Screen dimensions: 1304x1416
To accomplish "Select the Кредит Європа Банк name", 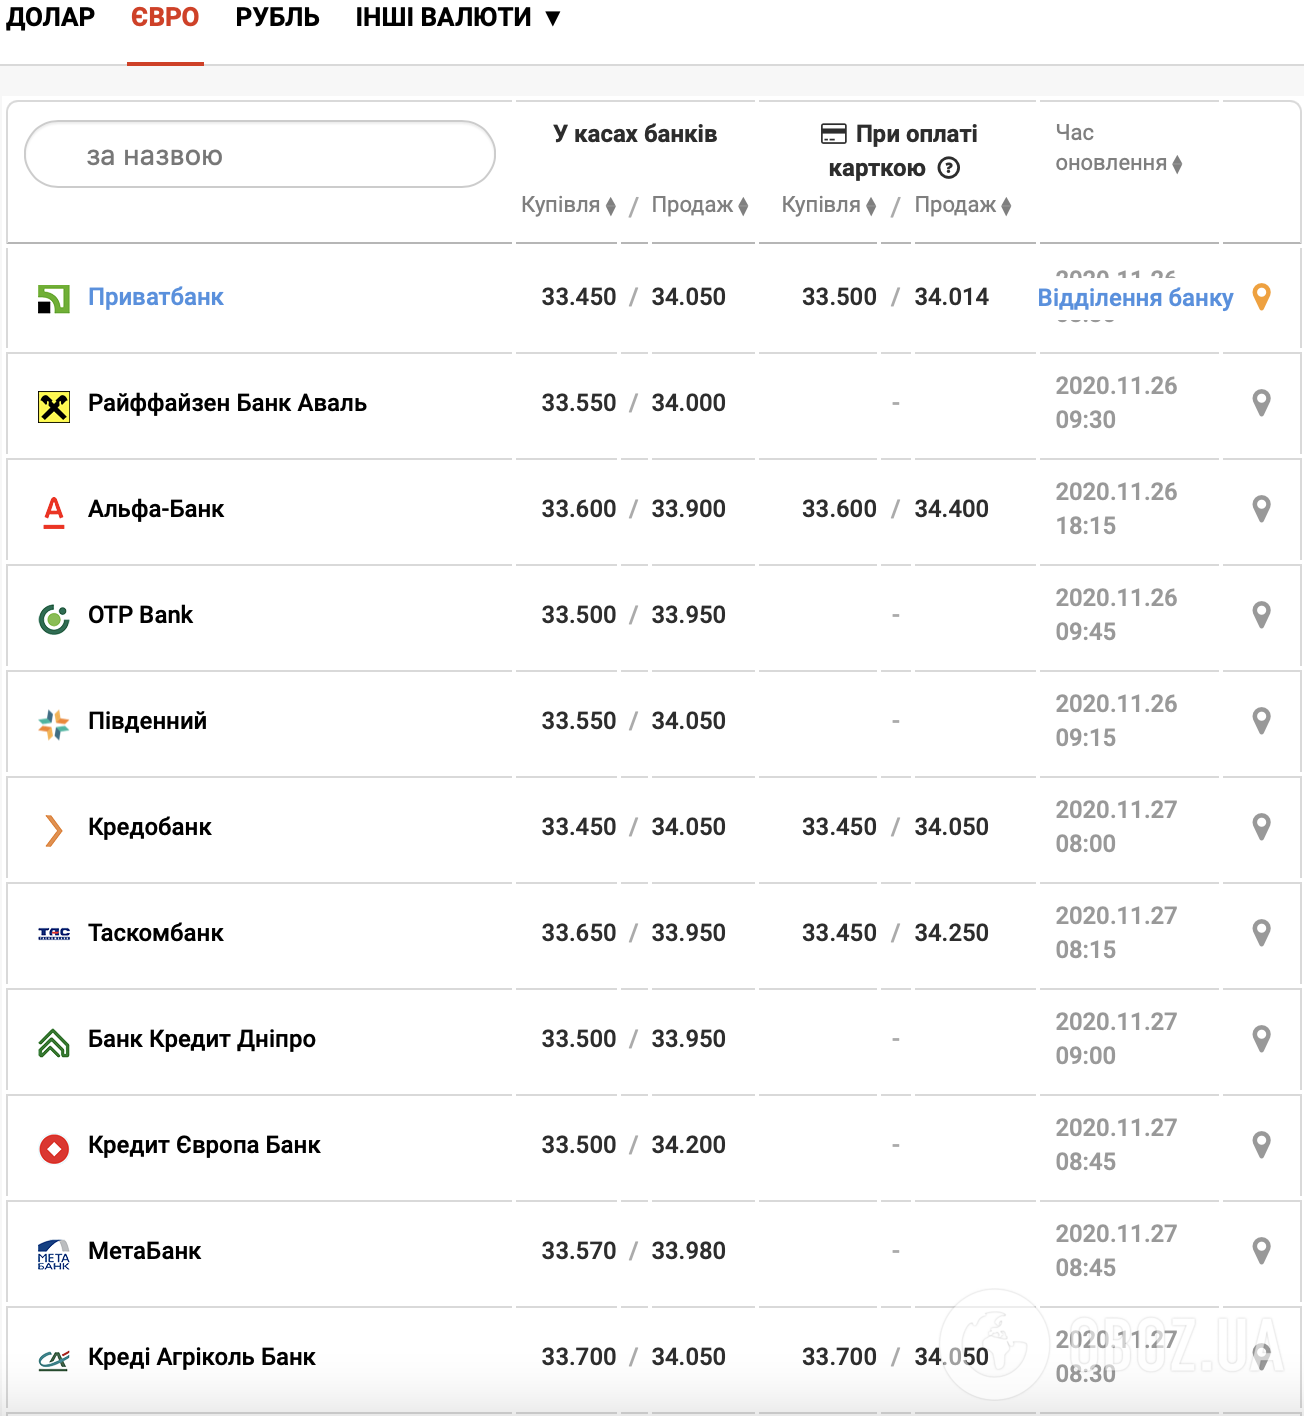I will [204, 1145].
